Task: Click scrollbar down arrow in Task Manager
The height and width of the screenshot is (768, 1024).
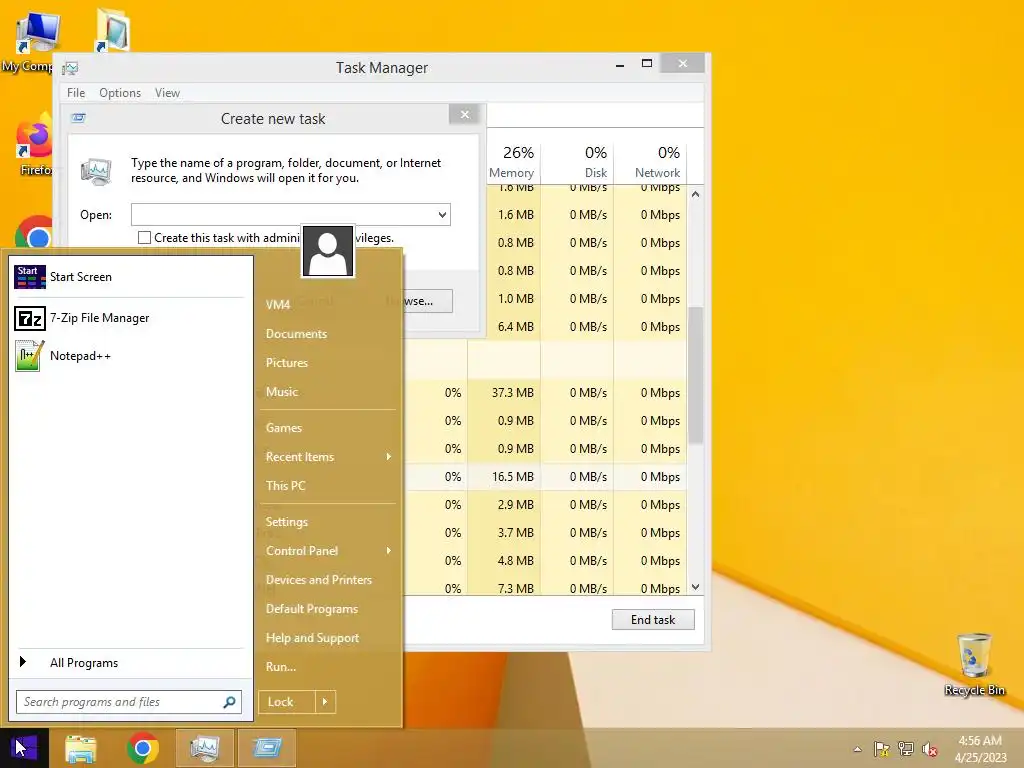Action: pos(696,587)
